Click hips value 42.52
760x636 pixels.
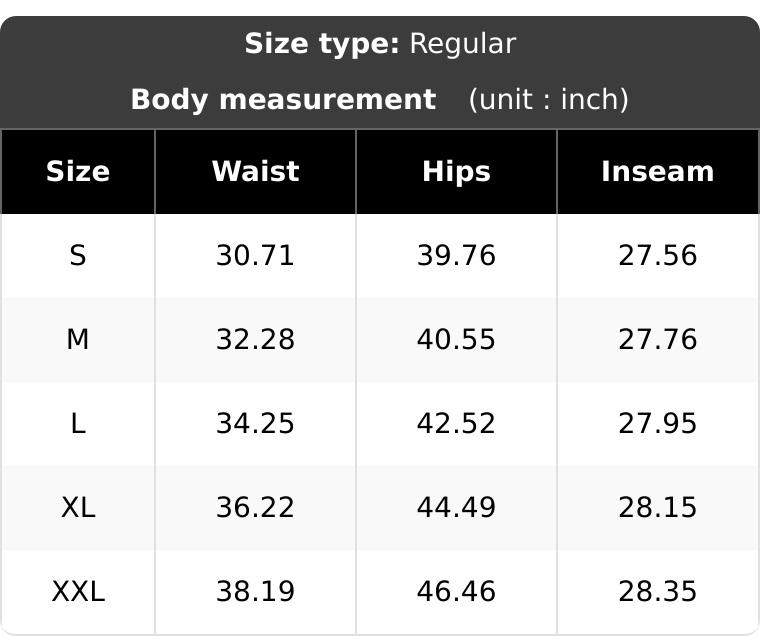(456, 423)
